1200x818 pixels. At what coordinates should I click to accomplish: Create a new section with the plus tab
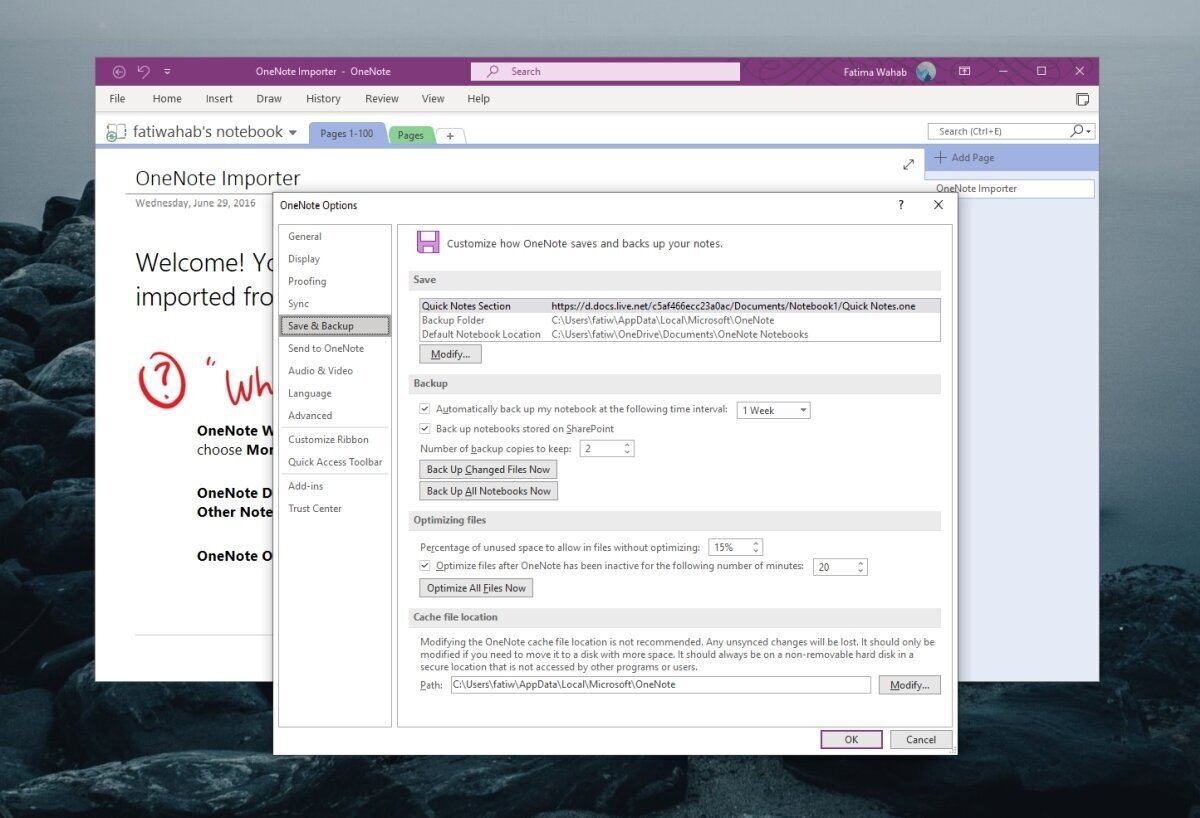450,135
